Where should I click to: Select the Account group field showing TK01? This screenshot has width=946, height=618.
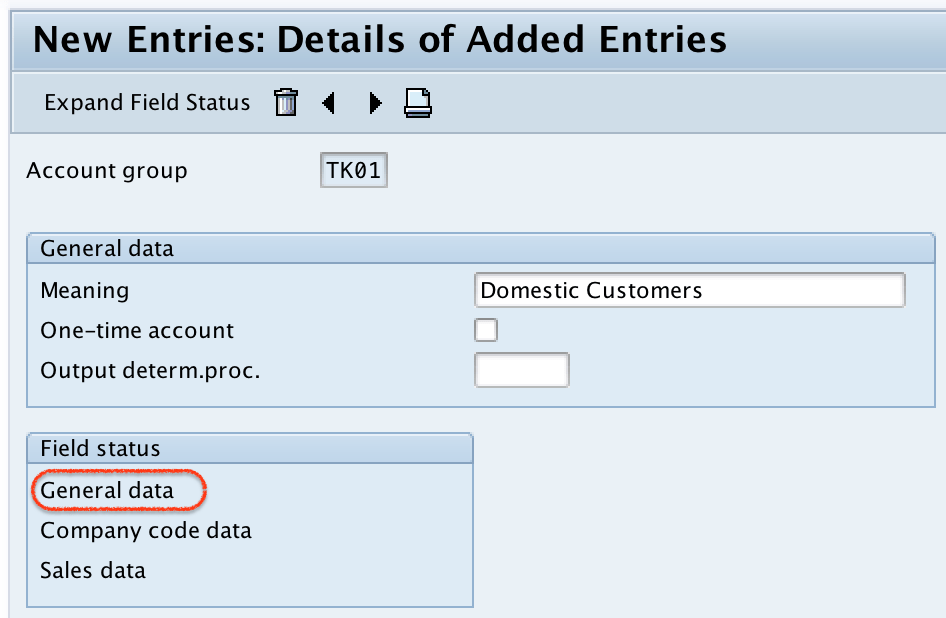(x=353, y=170)
